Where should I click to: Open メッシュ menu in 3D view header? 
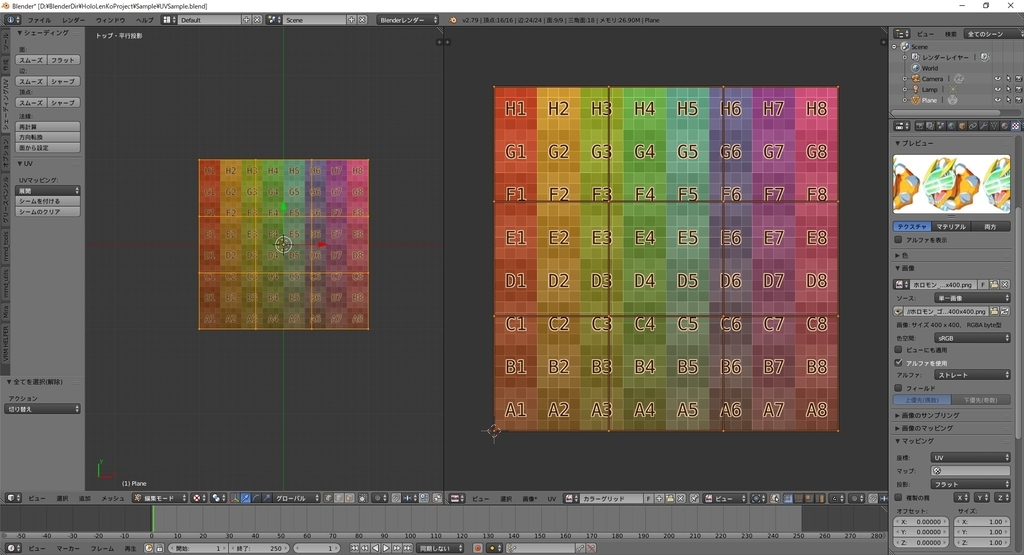(112, 498)
